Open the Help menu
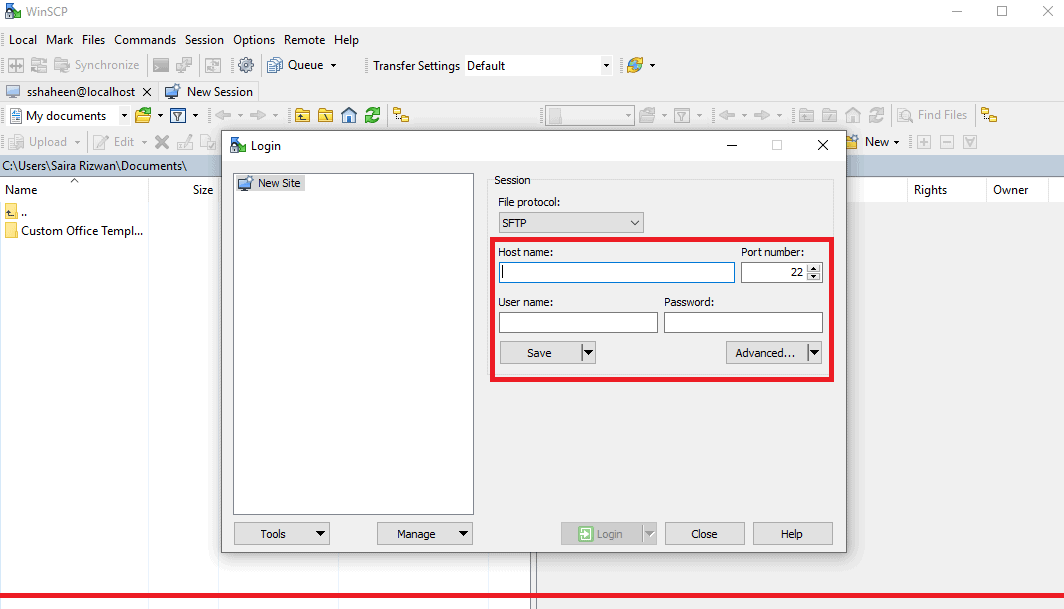 pos(346,40)
